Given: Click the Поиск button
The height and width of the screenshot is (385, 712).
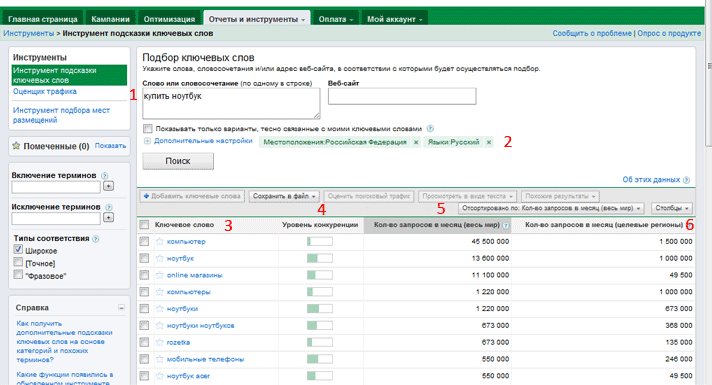Looking at the screenshot, I should [178, 161].
